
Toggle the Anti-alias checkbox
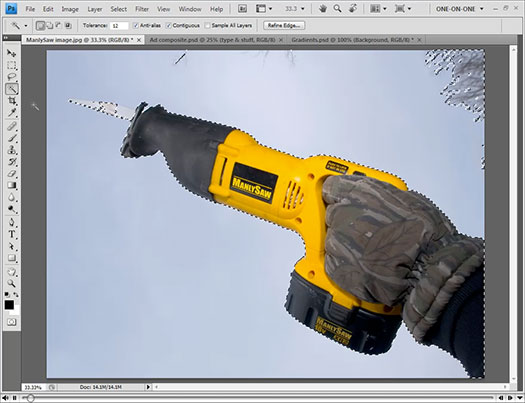pos(136,25)
